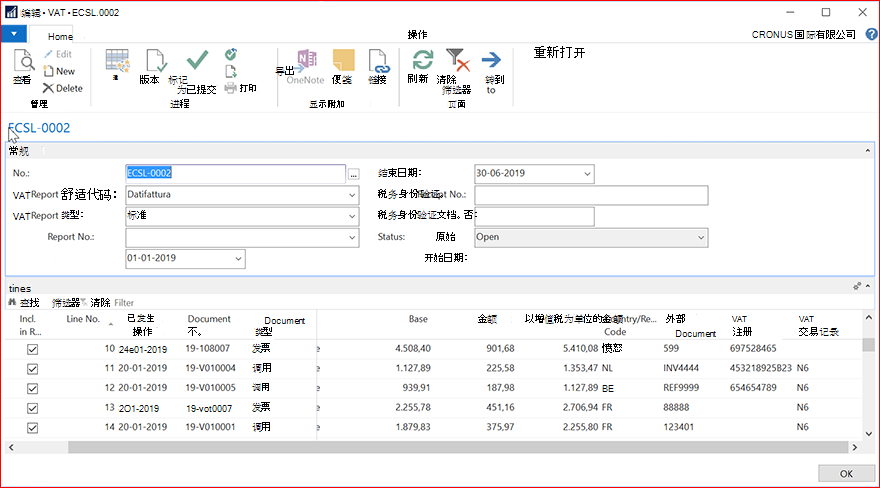
Task: Click the ECSL-0002 page title link
Action: (39, 128)
